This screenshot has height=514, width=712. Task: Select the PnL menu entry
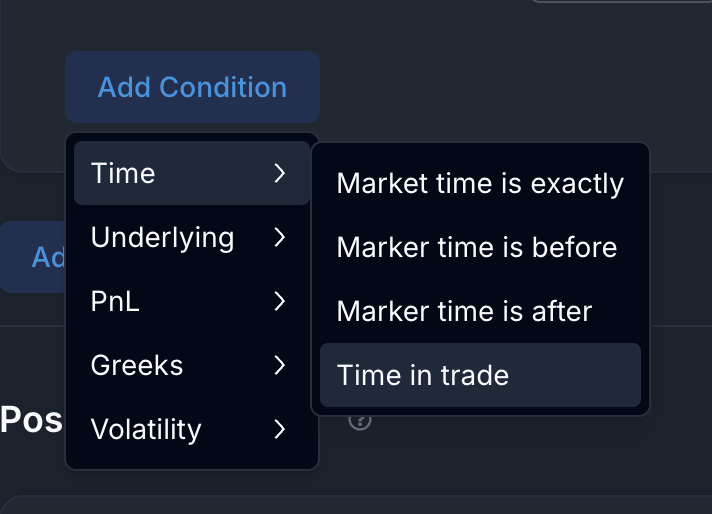(x=115, y=302)
